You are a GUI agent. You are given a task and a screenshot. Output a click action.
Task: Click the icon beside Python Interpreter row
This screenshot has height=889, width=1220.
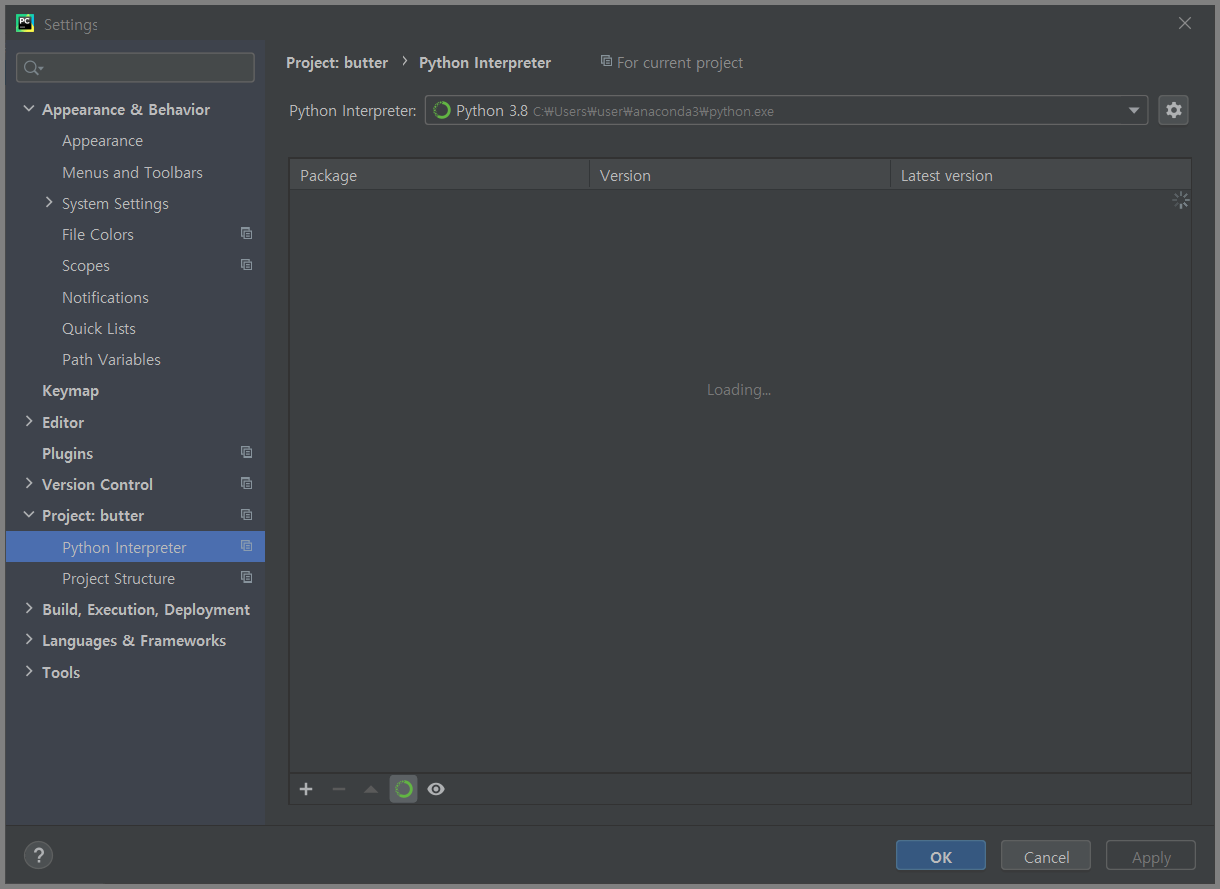coord(246,546)
